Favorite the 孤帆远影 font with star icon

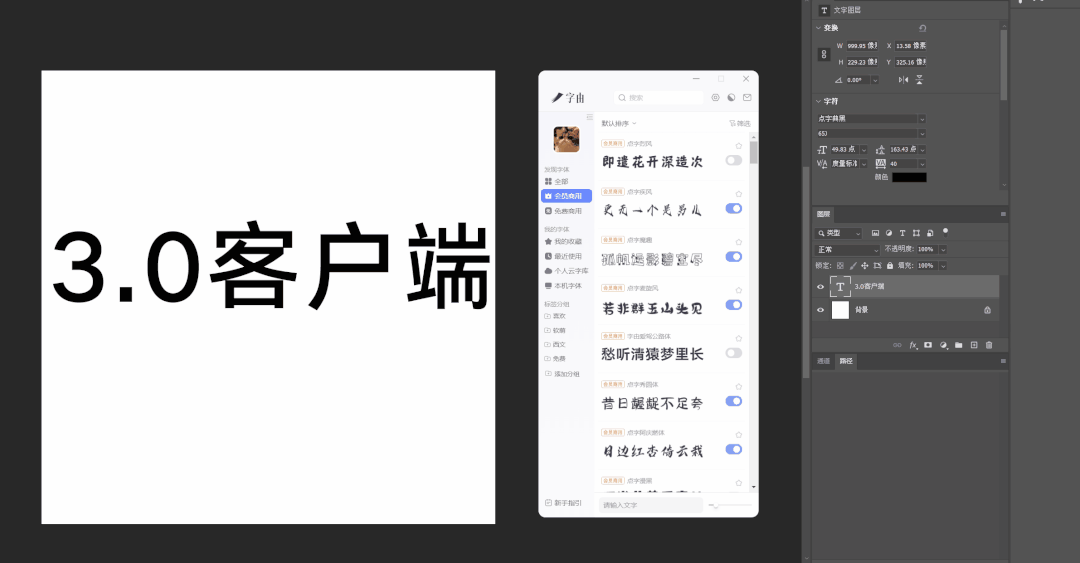(739, 243)
